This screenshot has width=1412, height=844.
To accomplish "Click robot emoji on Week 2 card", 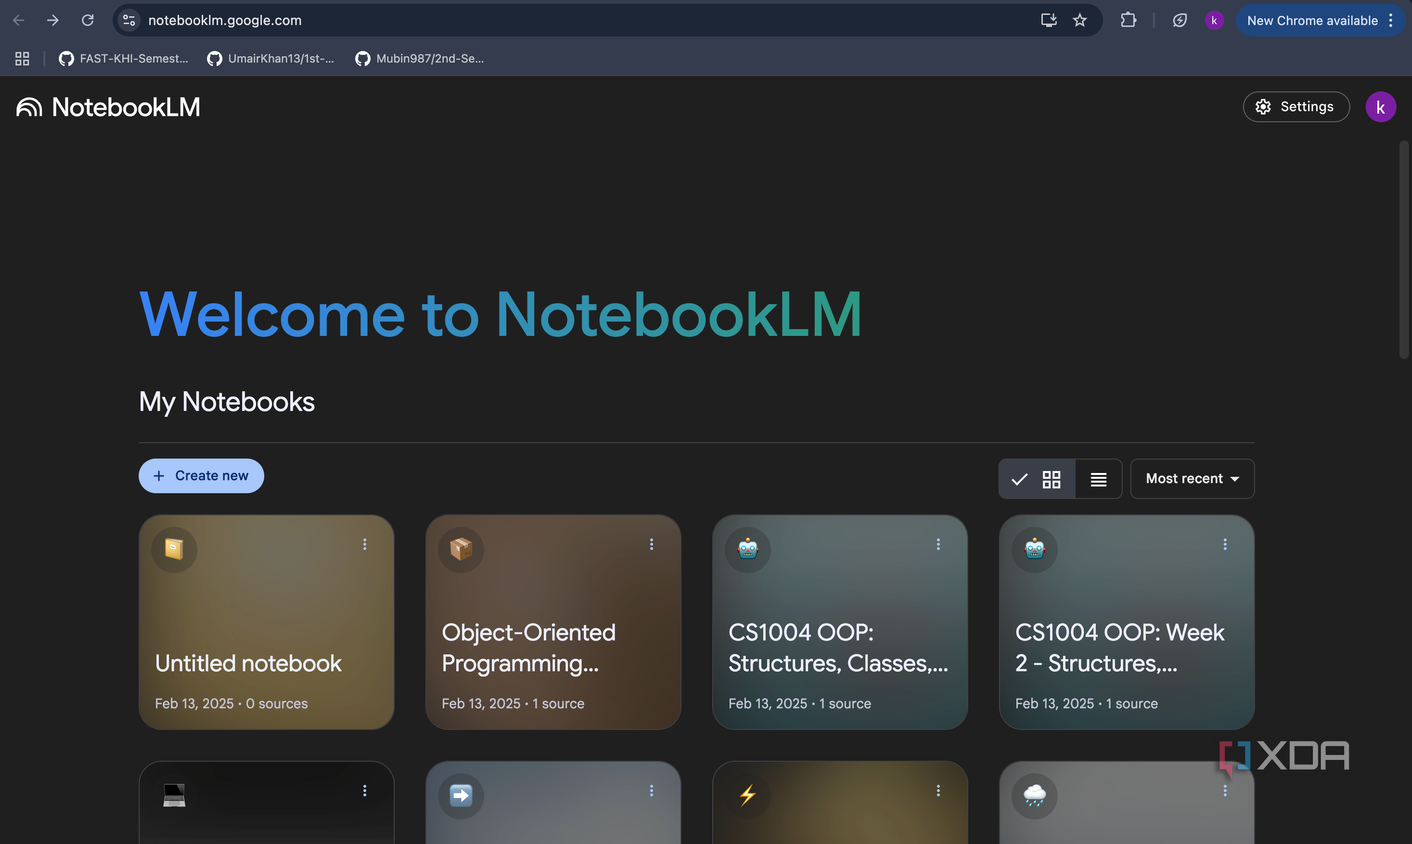I will (x=1035, y=549).
